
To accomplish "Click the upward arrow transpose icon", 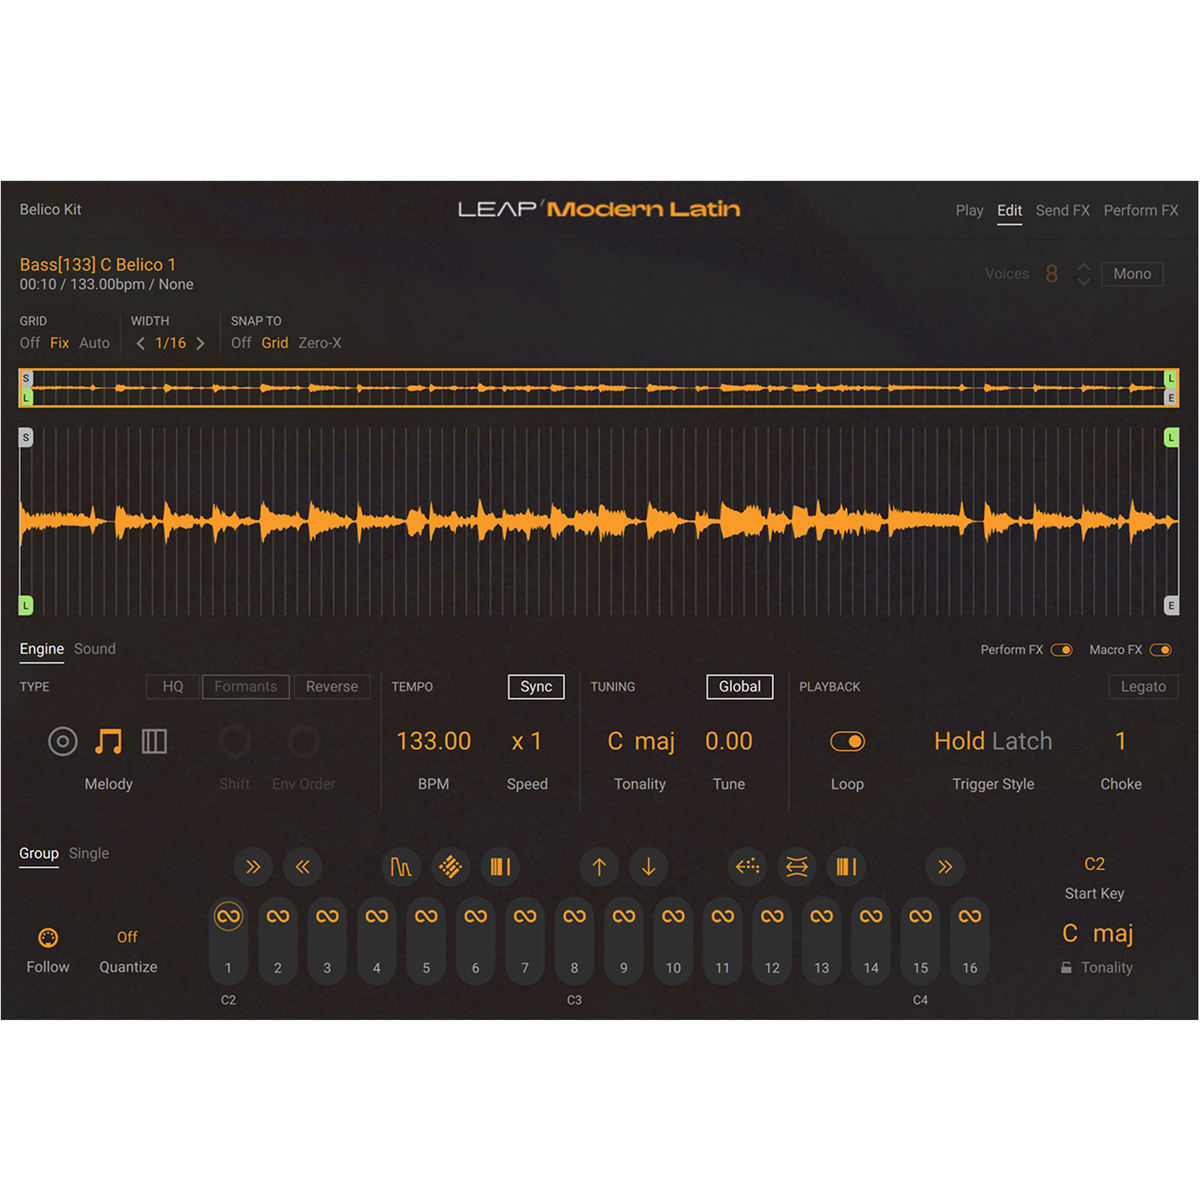I will (599, 867).
